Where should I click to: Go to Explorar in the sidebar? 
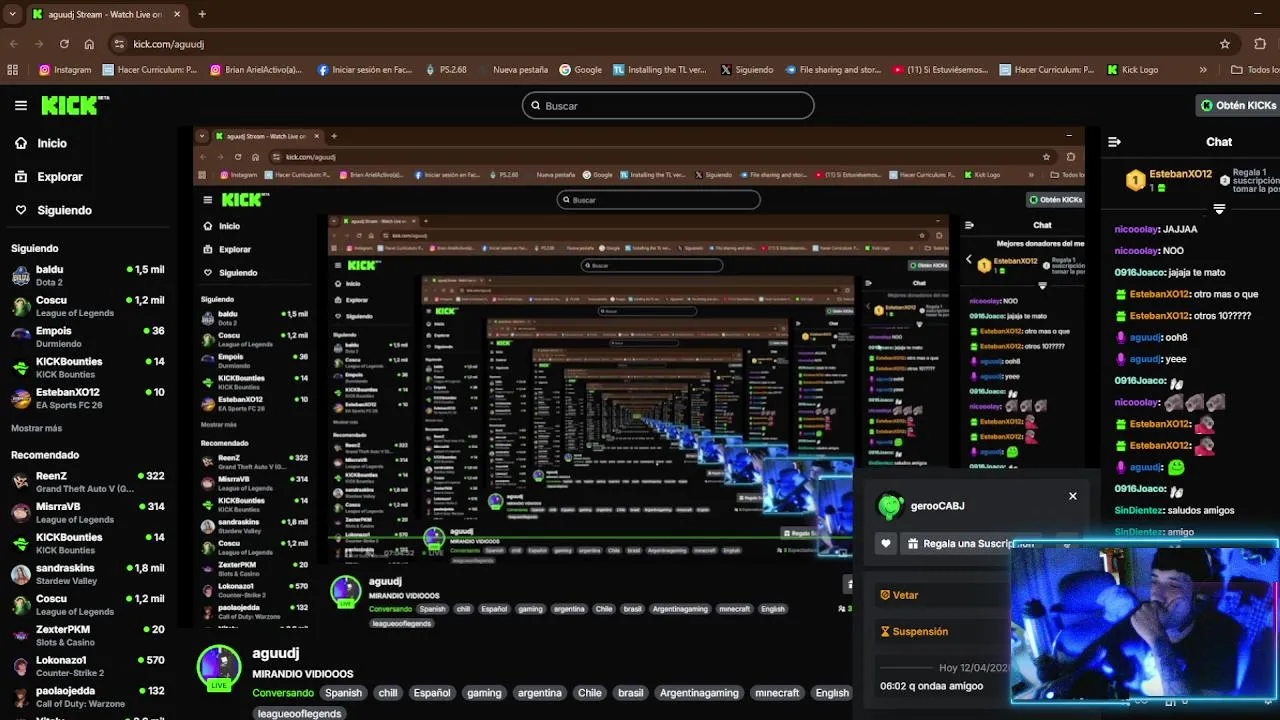(x=48, y=176)
